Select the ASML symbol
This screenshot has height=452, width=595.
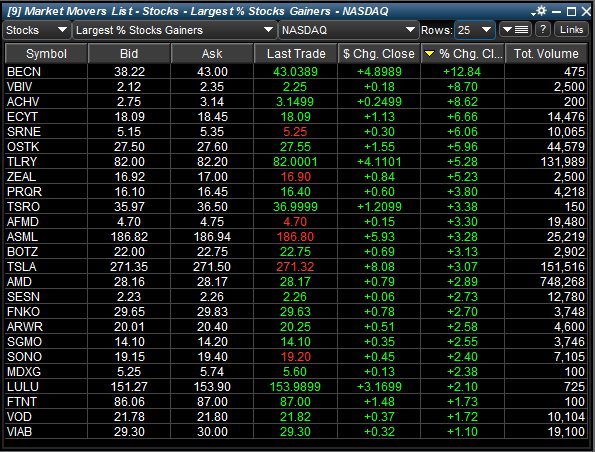pos(22,237)
